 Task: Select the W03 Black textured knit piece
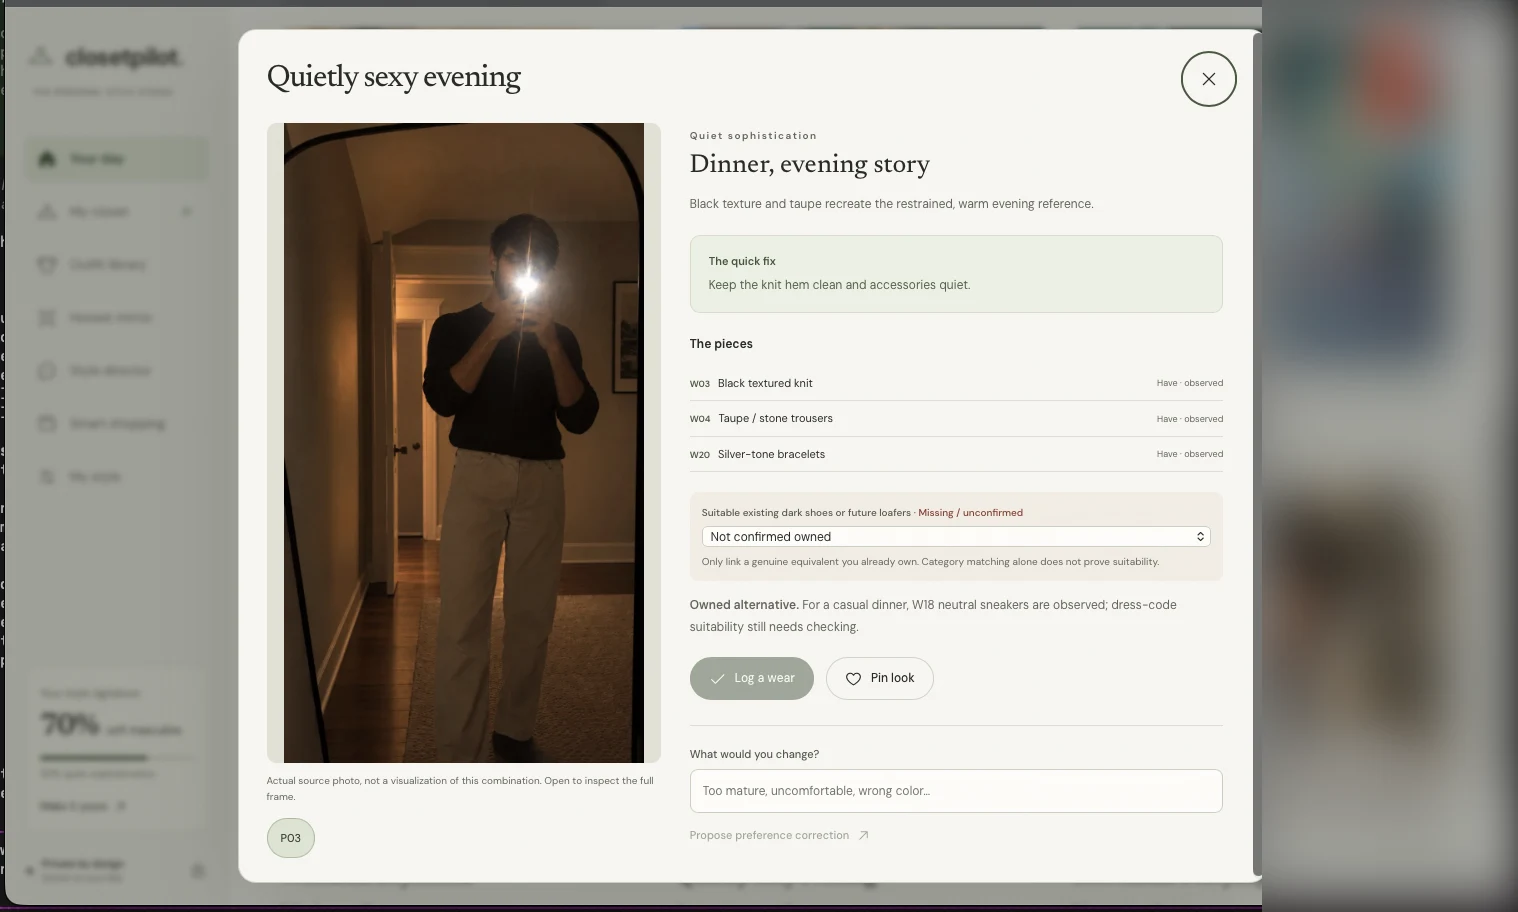click(x=956, y=383)
